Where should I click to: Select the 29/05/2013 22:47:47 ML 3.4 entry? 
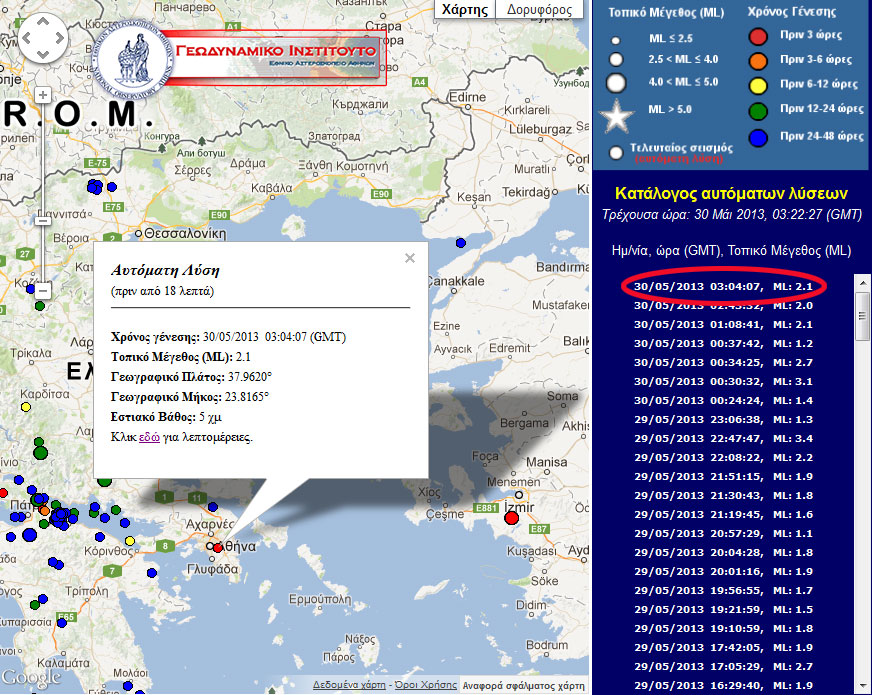tap(725, 438)
